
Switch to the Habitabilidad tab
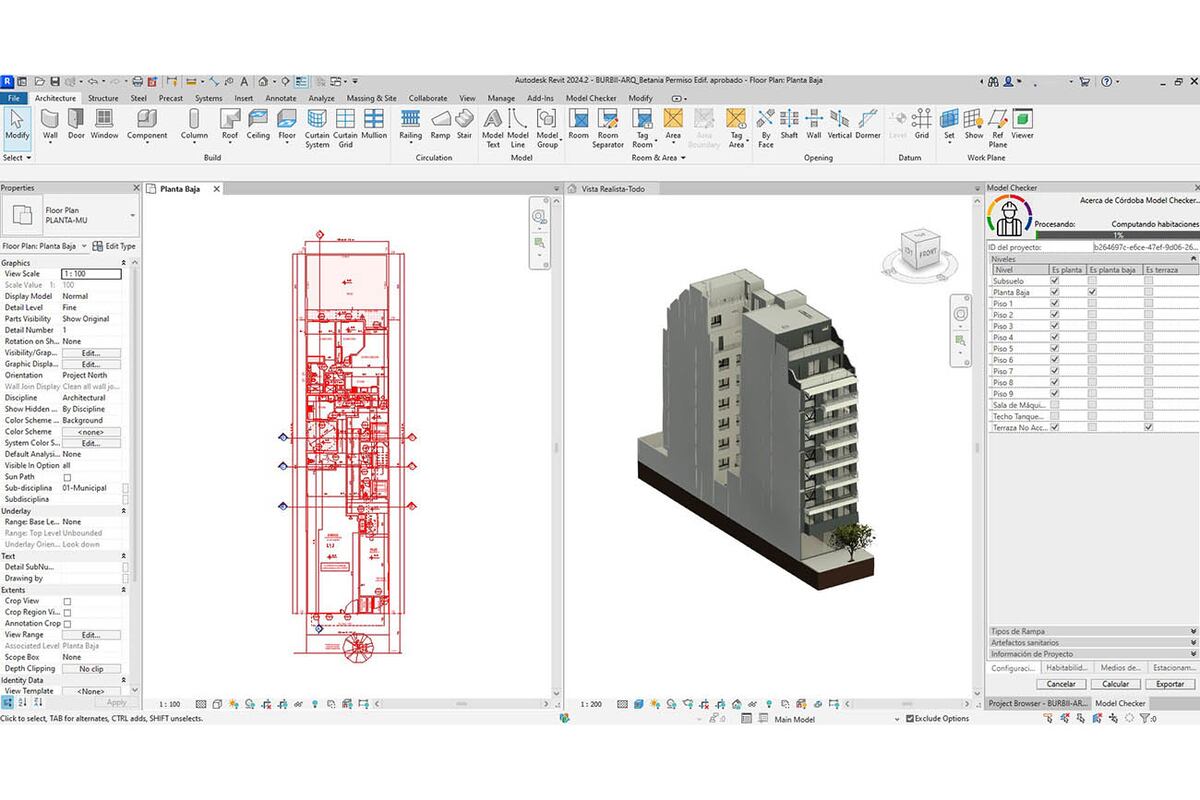[x=1066, y=667]
